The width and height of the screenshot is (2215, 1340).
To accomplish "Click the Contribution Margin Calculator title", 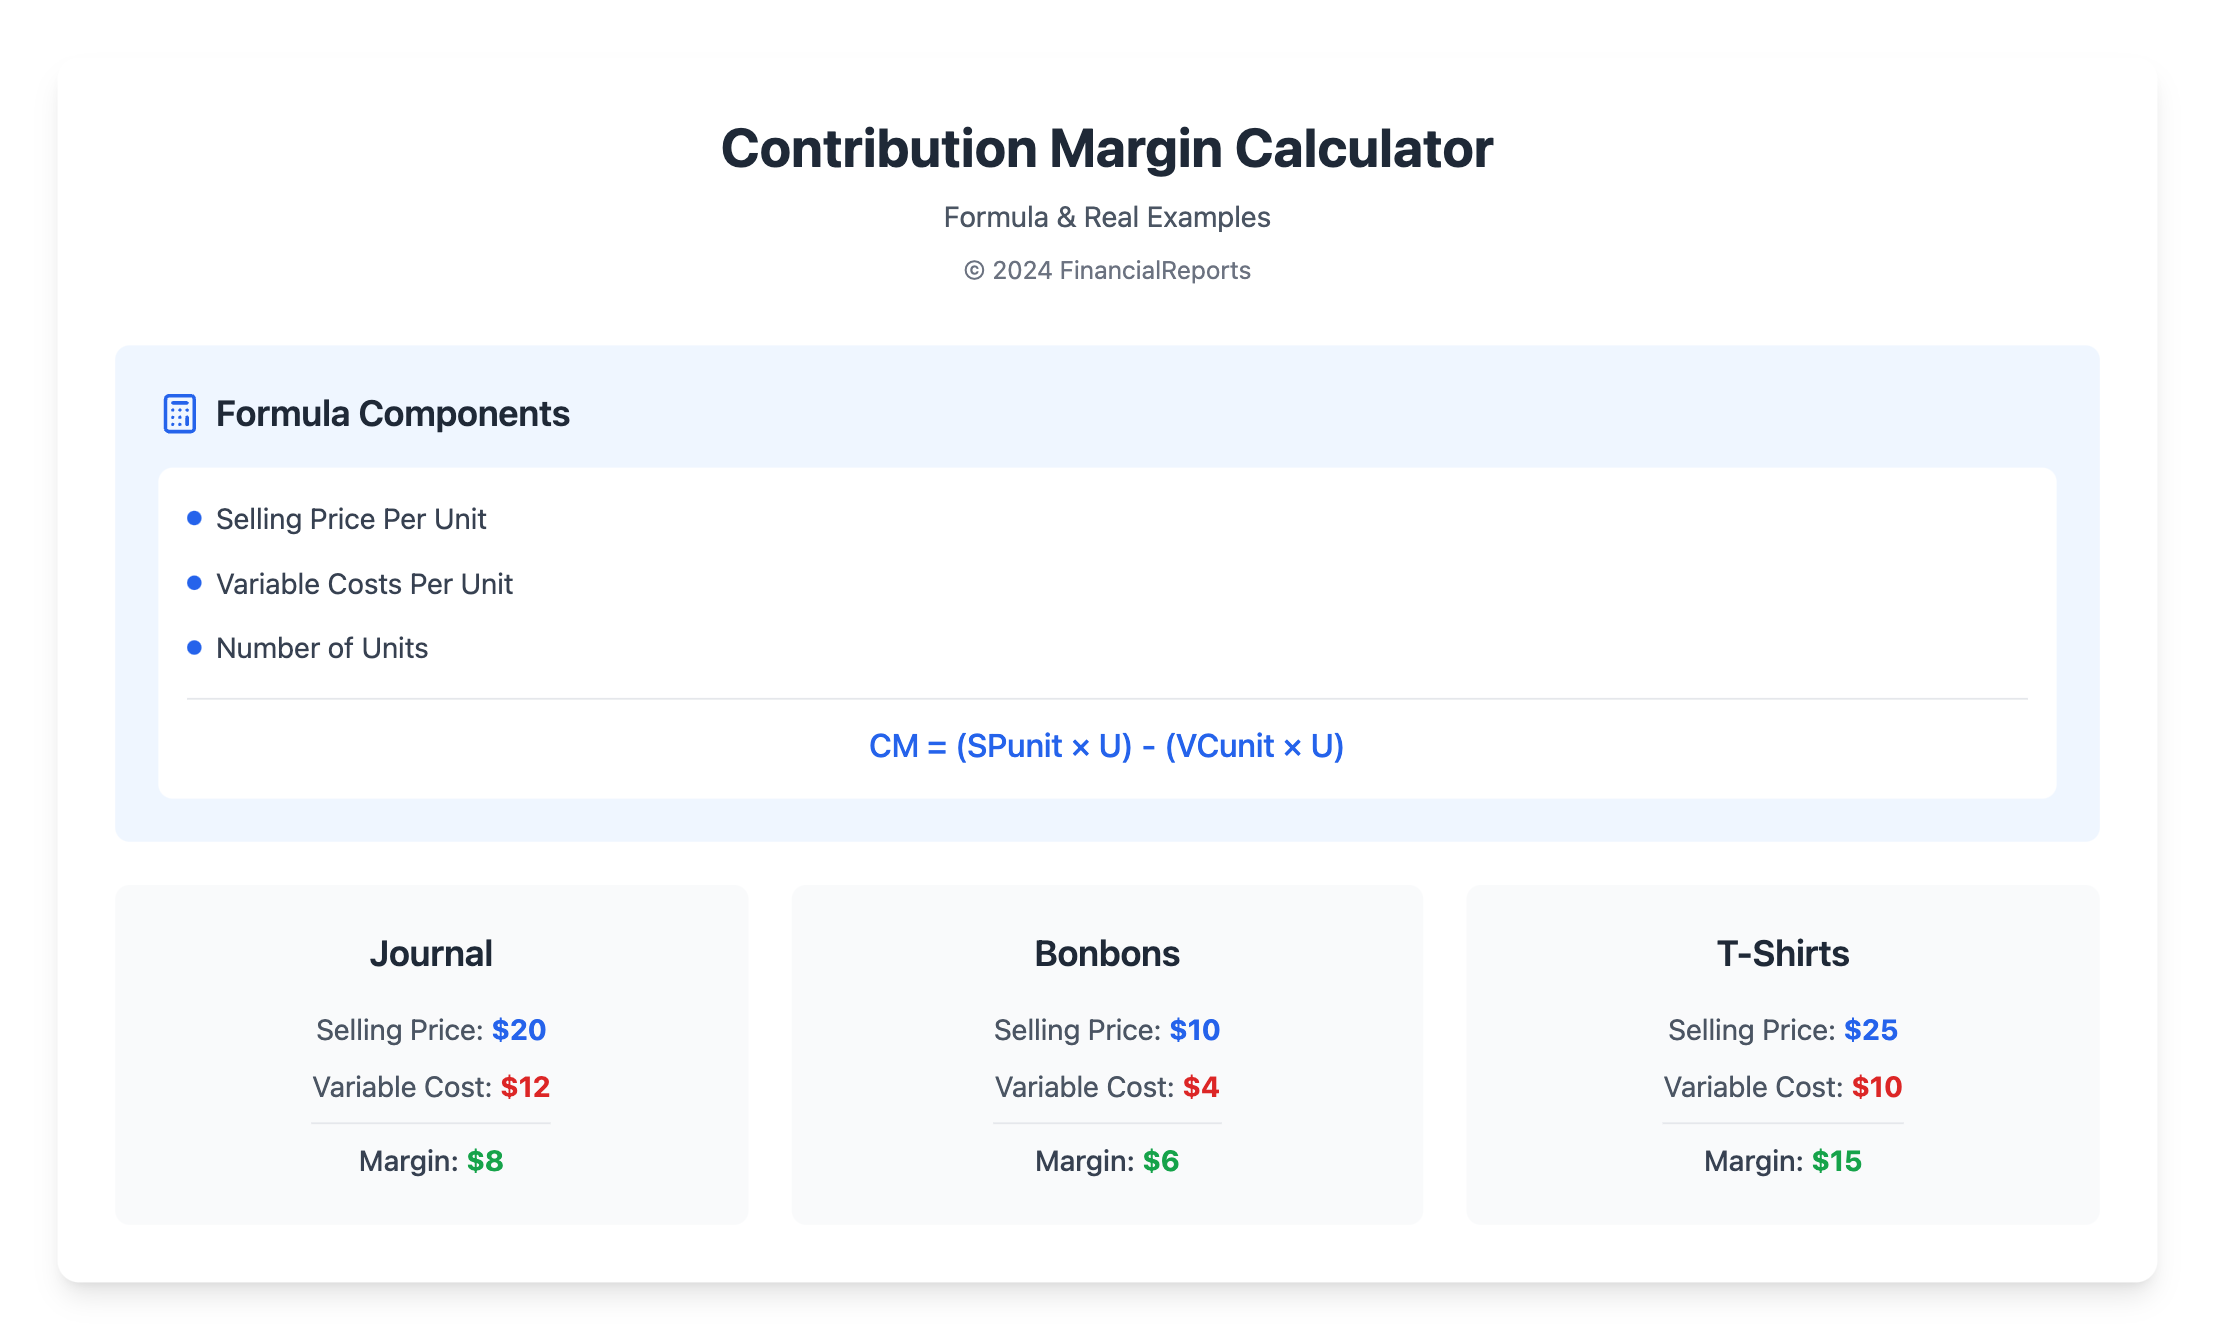I will [1107, 149].
